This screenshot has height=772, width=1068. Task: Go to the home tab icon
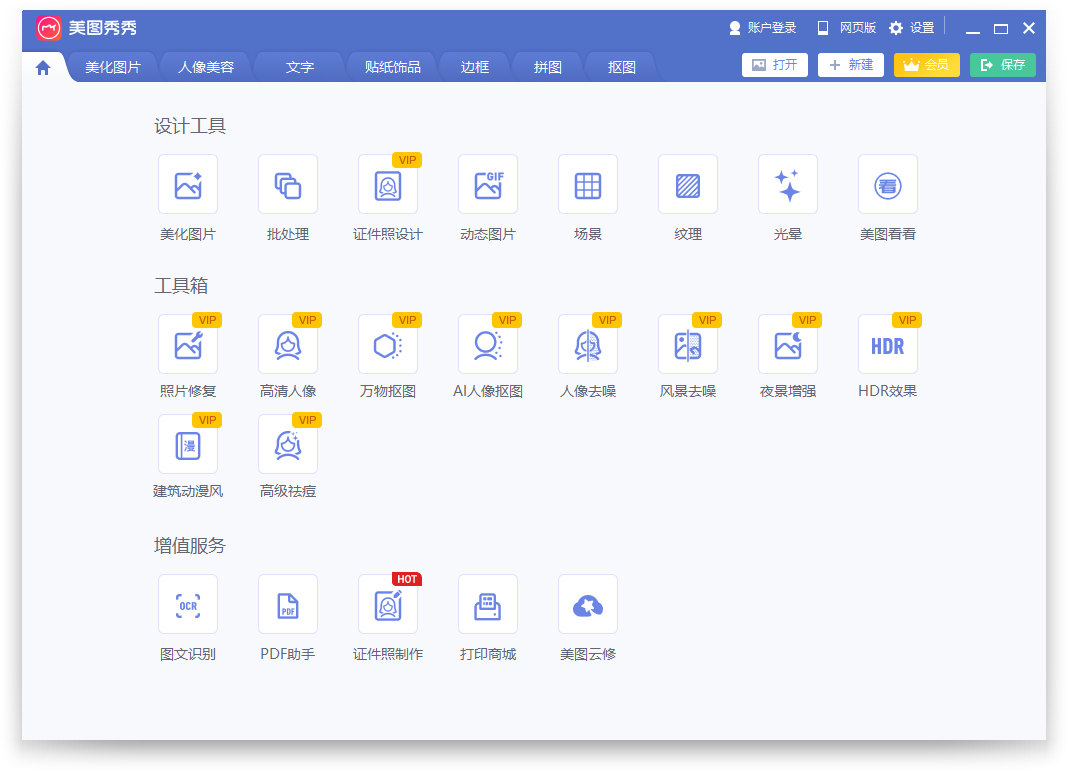point(43,67)
